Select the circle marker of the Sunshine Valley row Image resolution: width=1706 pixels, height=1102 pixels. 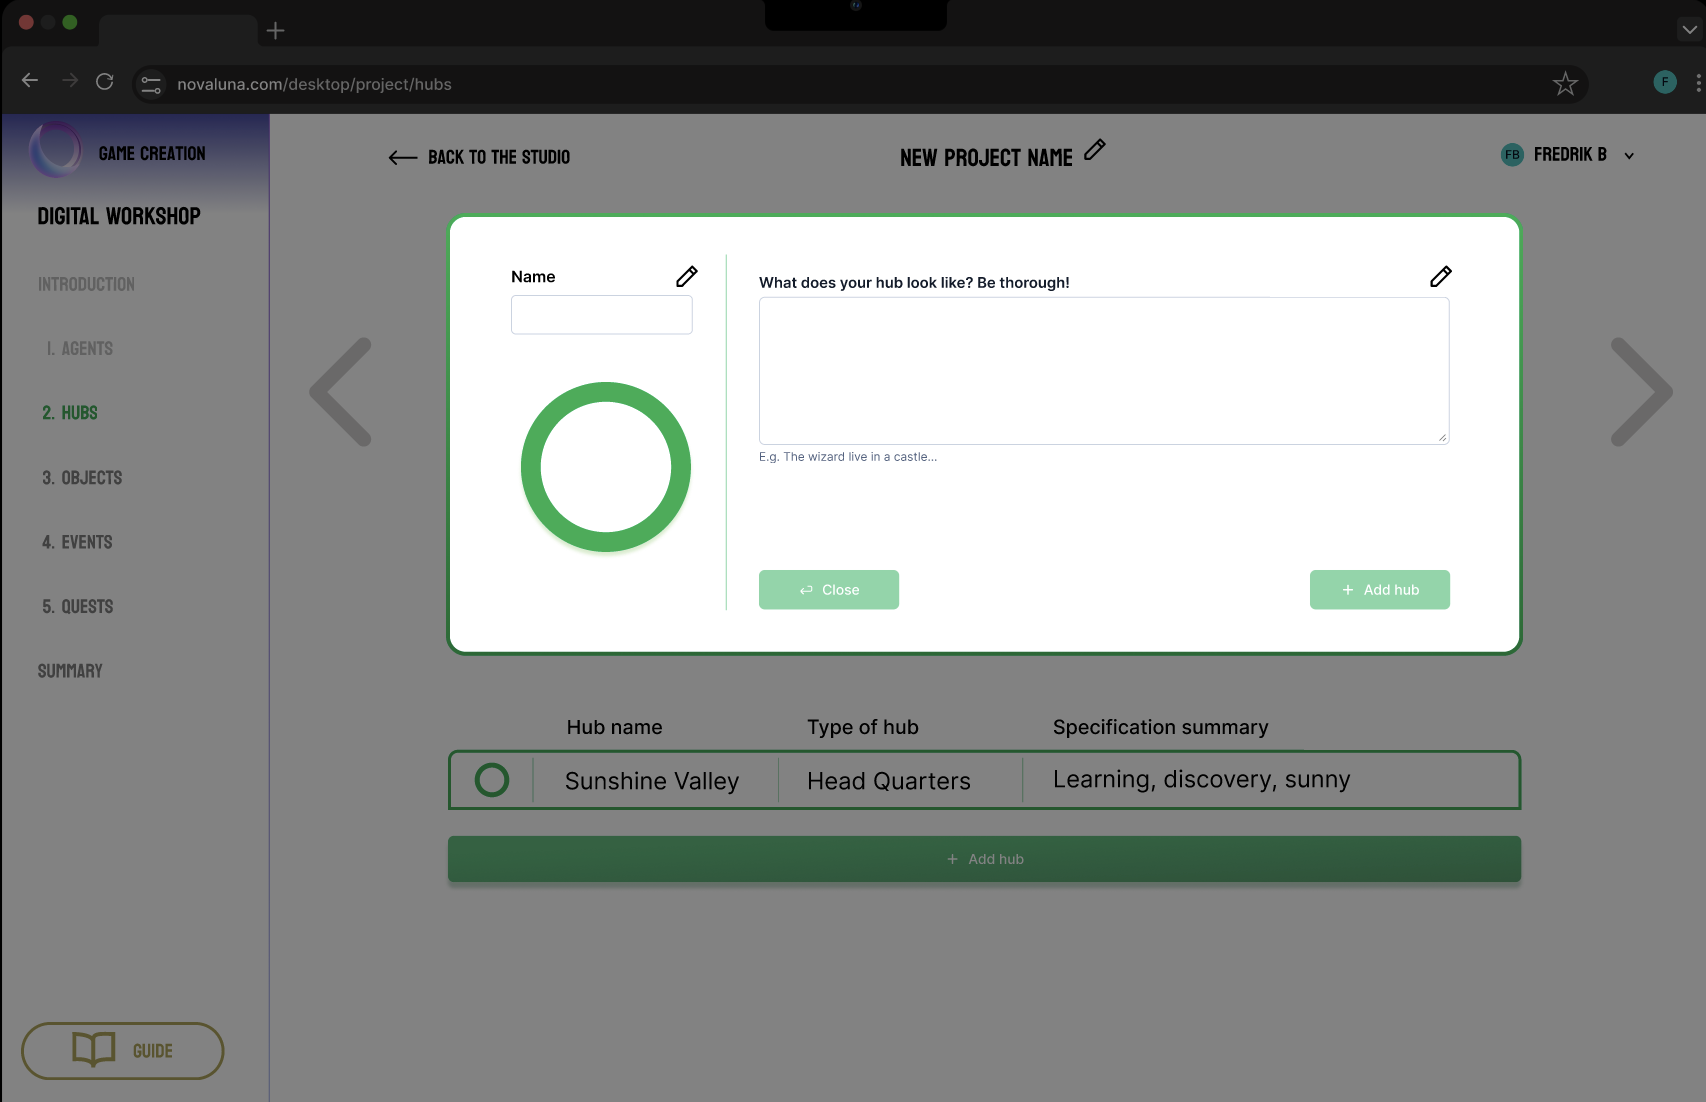coord(491,780)
